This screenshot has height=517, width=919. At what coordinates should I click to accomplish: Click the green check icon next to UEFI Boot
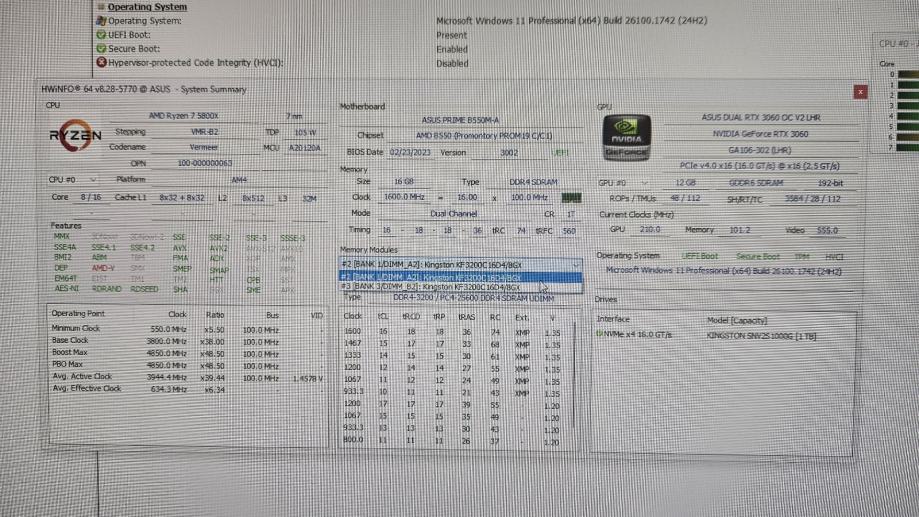click(x=101, y=35)
